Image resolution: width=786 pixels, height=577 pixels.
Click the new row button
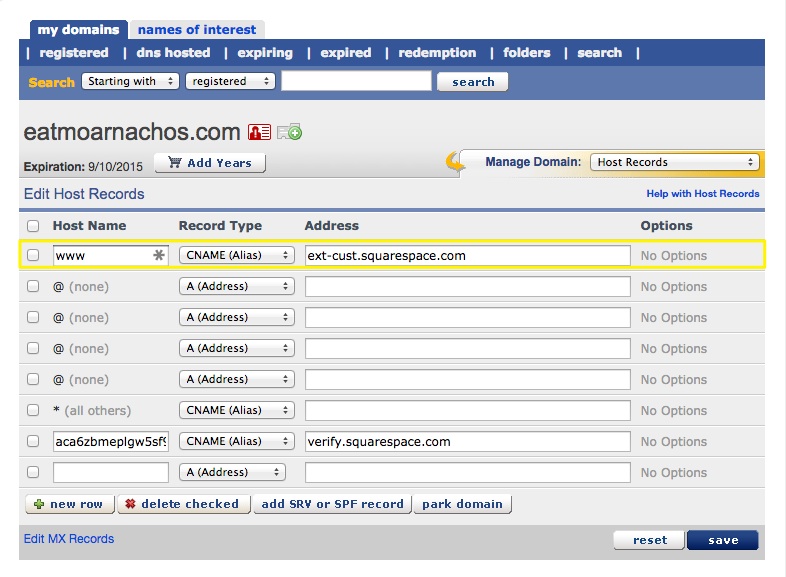click(68, 504)
